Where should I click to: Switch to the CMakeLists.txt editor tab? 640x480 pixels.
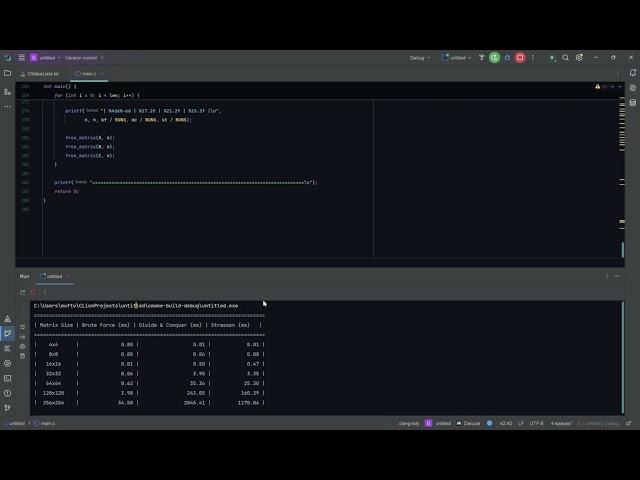[42, 74]
